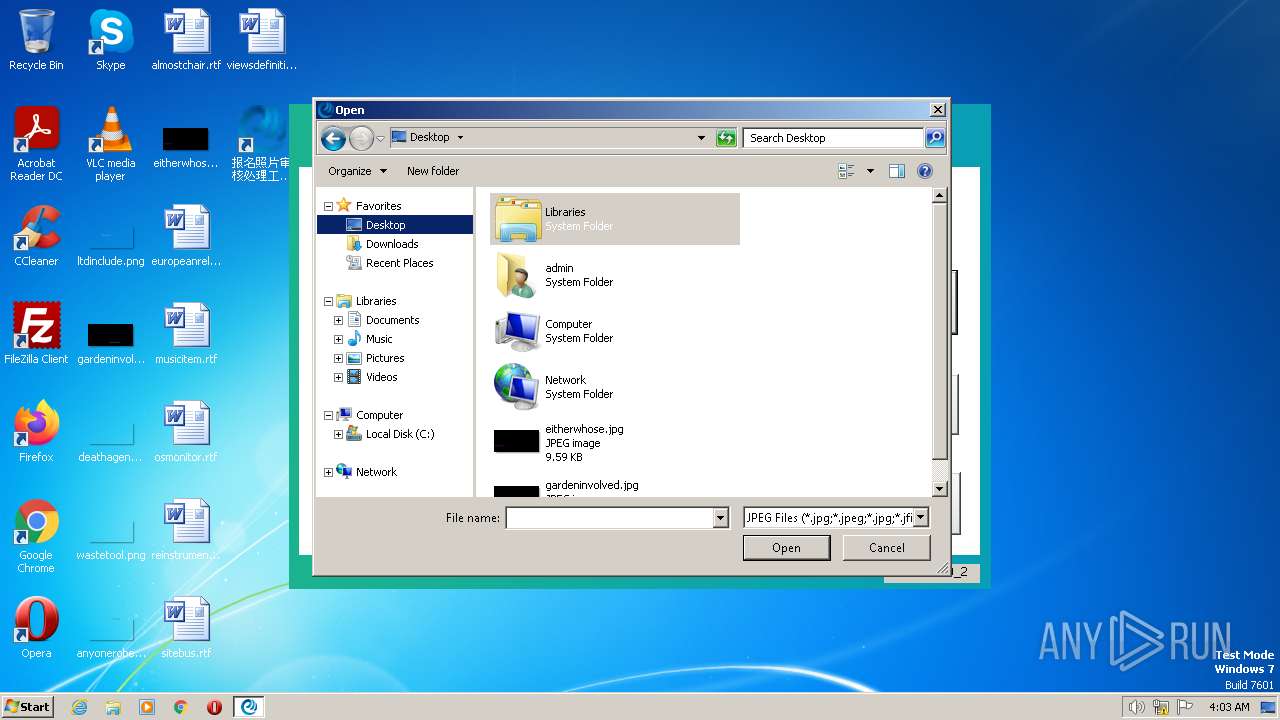
Task: Open the File name history dropdown
Action: [x=721, y=518]
